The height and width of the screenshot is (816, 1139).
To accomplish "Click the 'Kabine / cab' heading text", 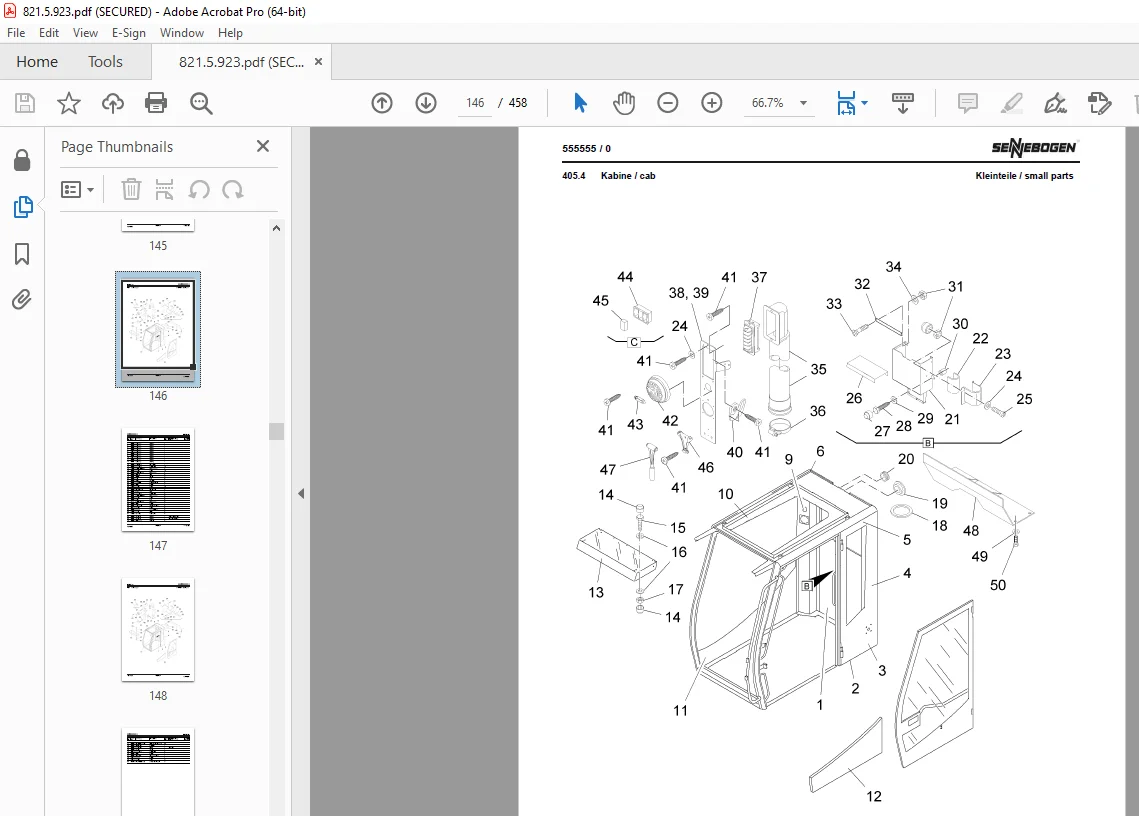I will [628, 176].
